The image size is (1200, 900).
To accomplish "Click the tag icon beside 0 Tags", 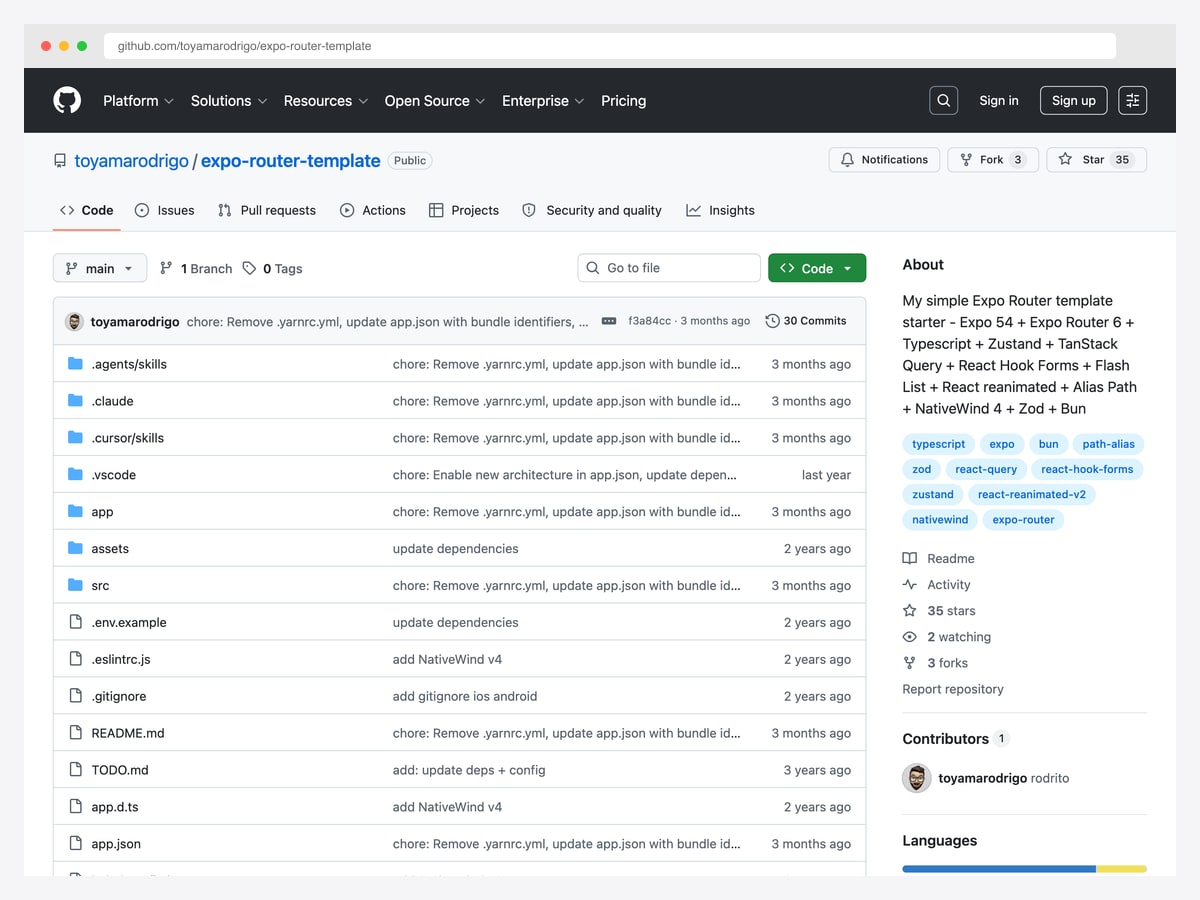I will (x=249, y=268).
